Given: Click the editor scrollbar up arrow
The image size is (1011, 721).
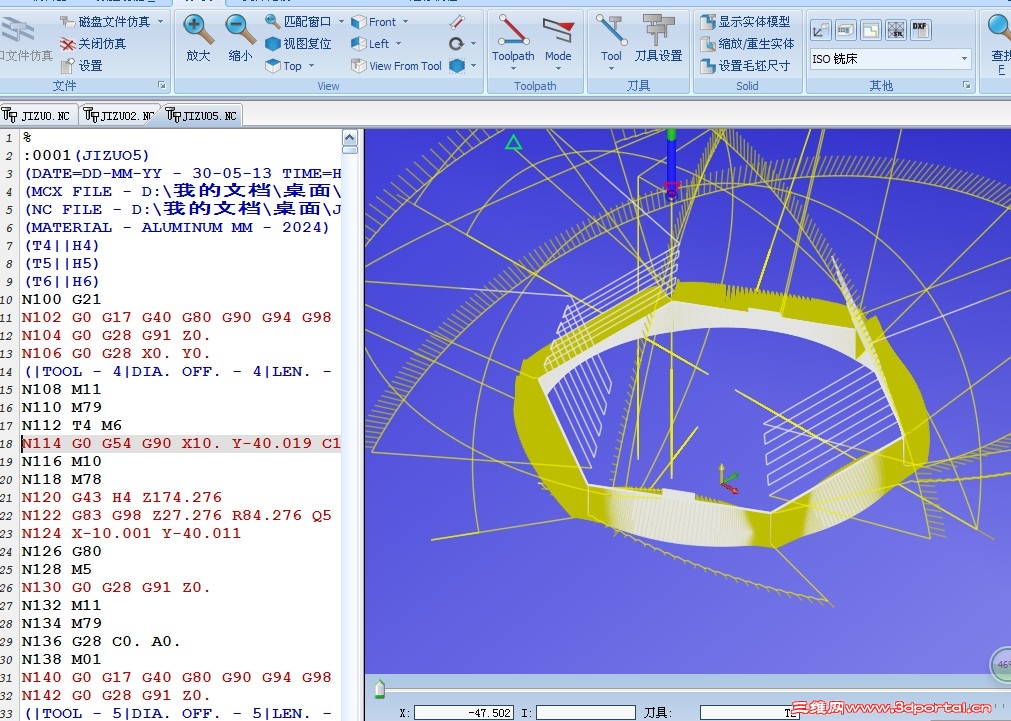Looking at the screenshot, I should 349,137.
